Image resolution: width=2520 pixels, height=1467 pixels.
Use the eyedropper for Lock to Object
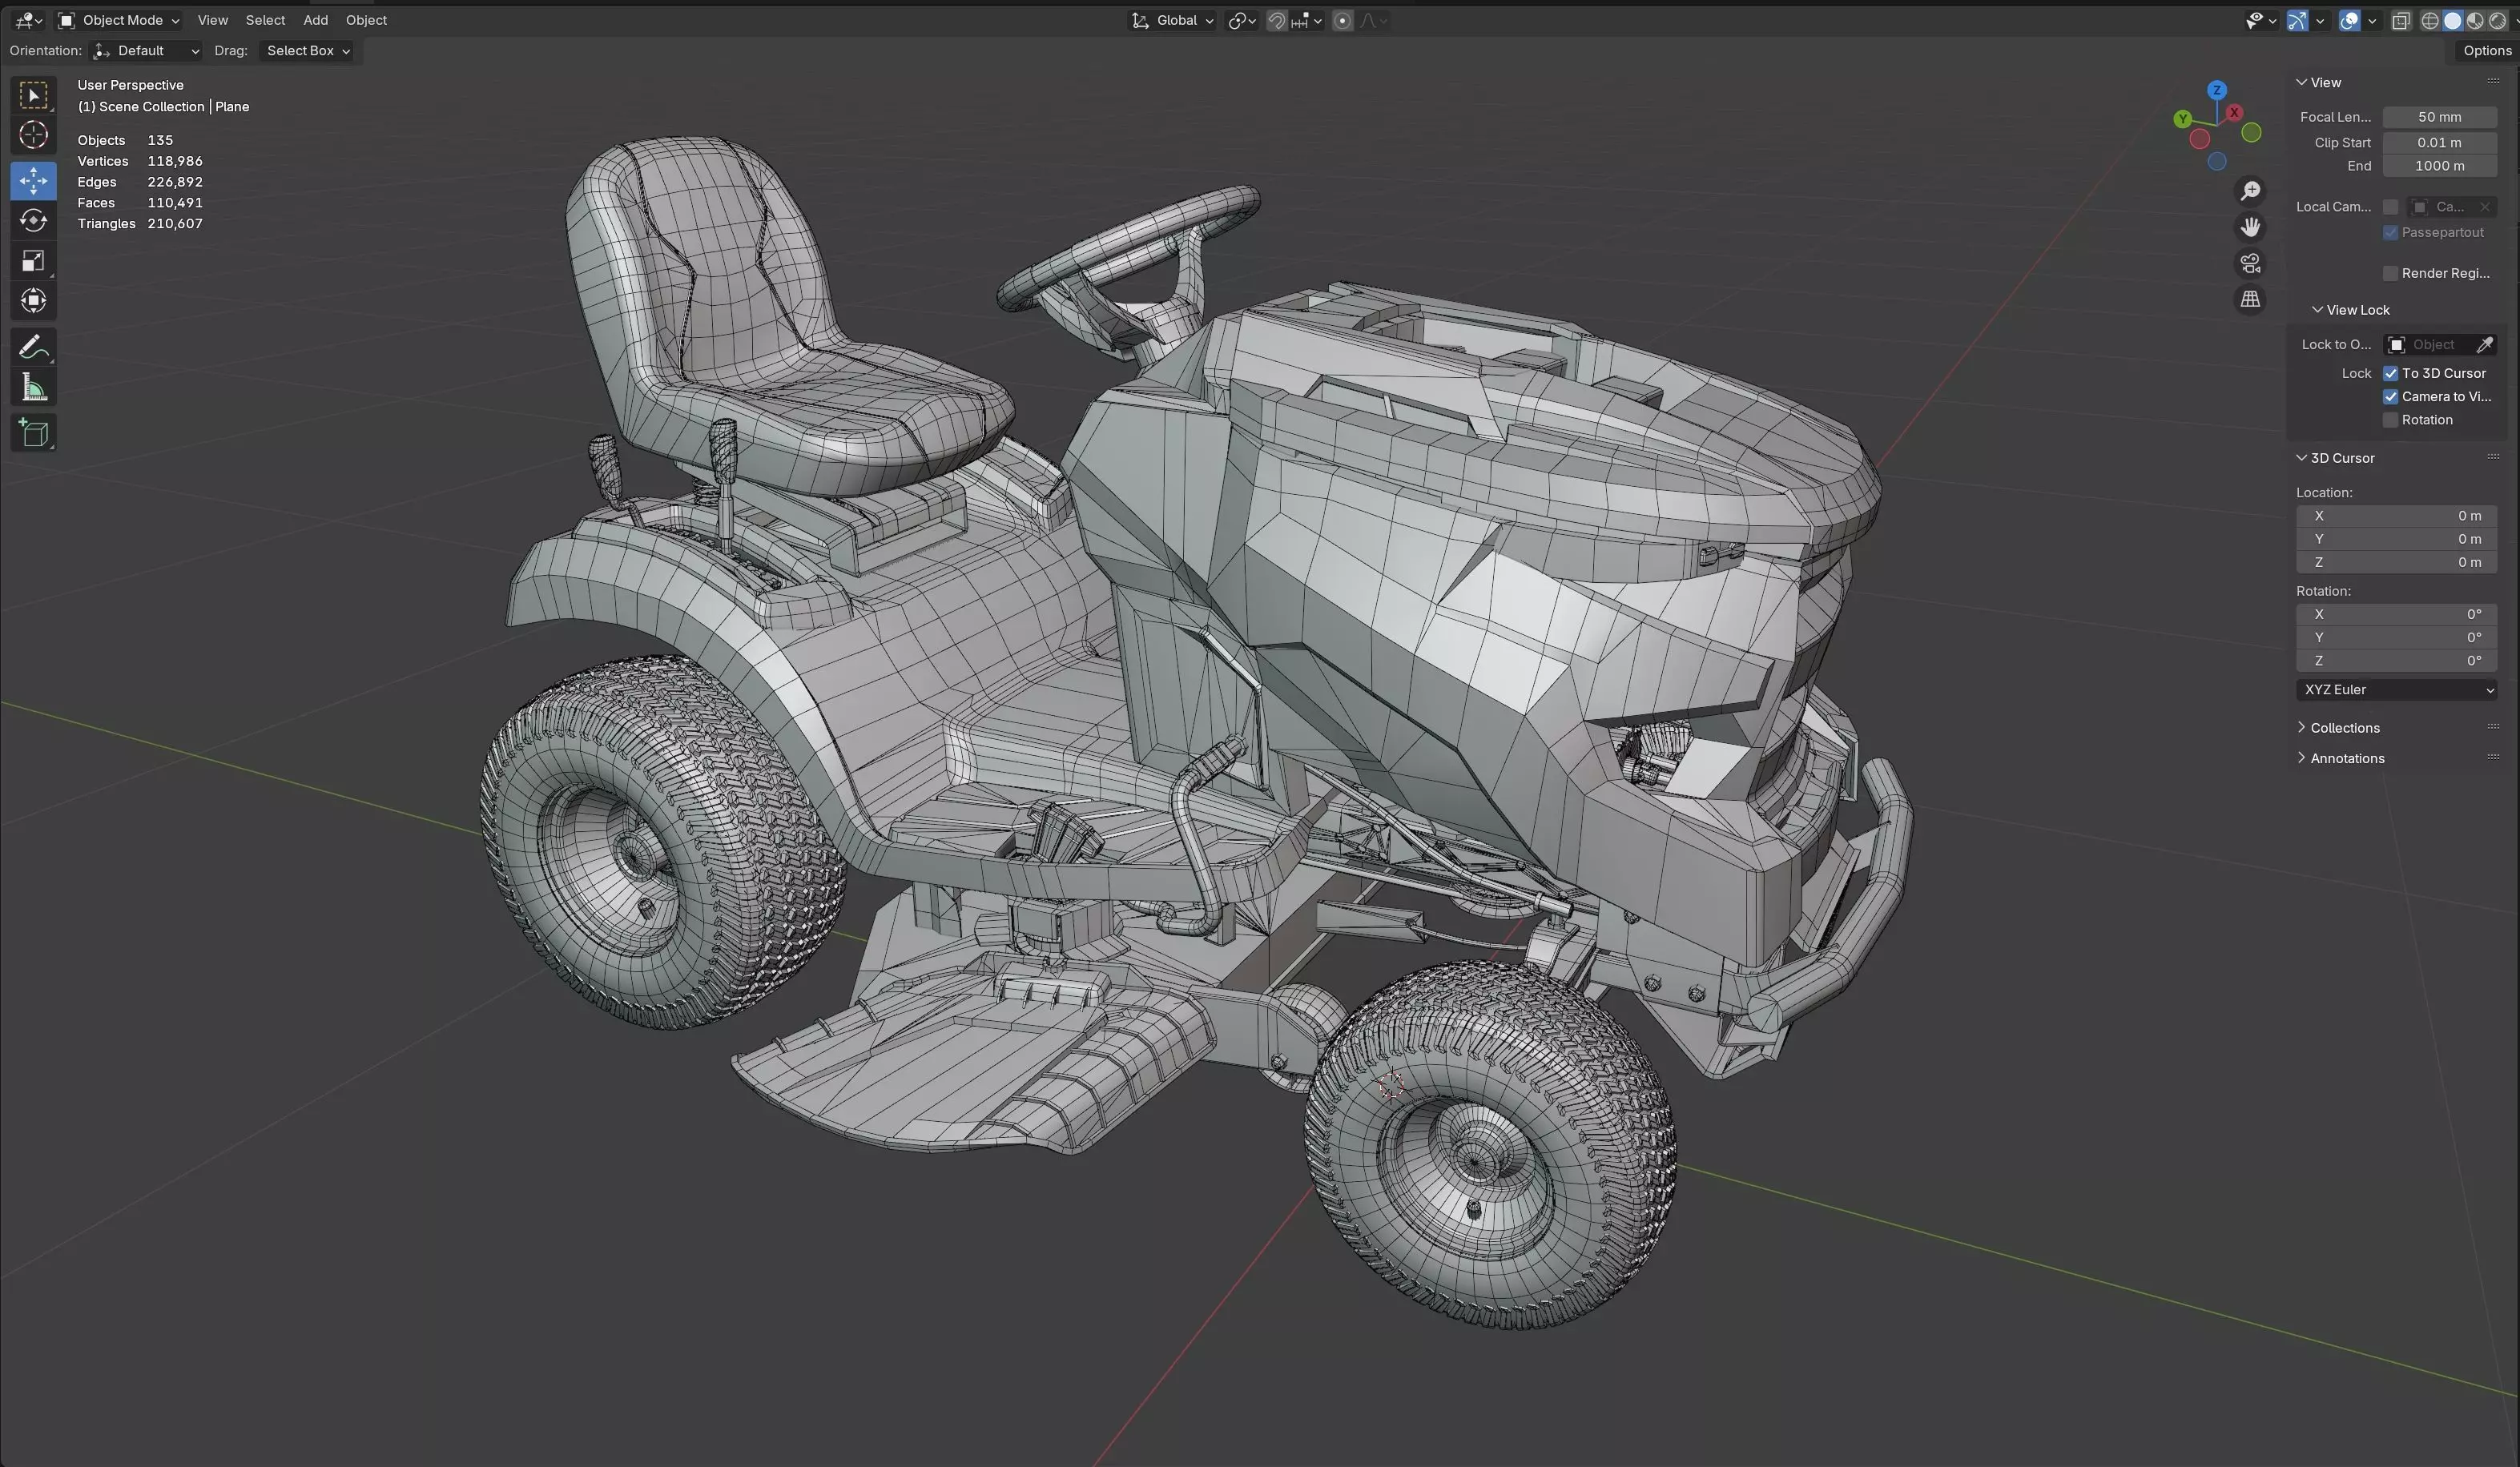[2484, 345]
